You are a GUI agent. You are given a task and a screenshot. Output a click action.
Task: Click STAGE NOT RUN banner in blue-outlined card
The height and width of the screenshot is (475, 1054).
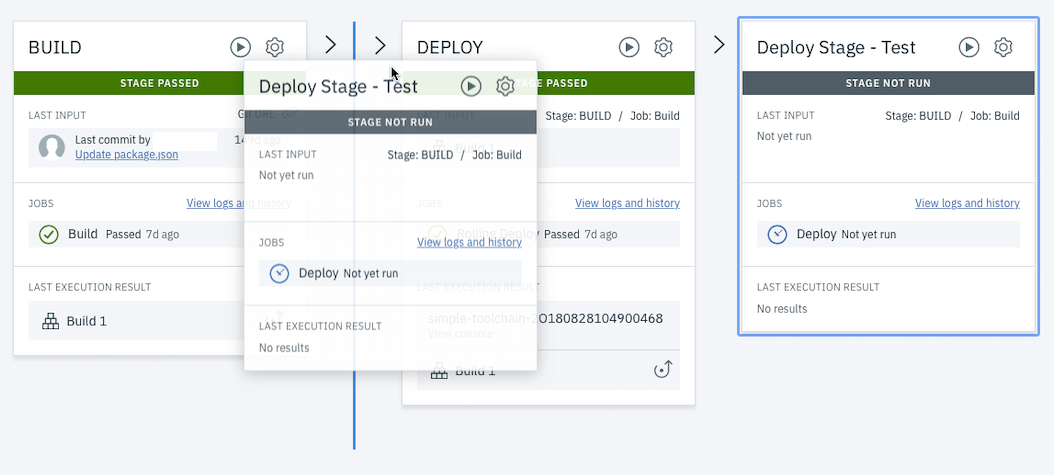tap(888, 83)
